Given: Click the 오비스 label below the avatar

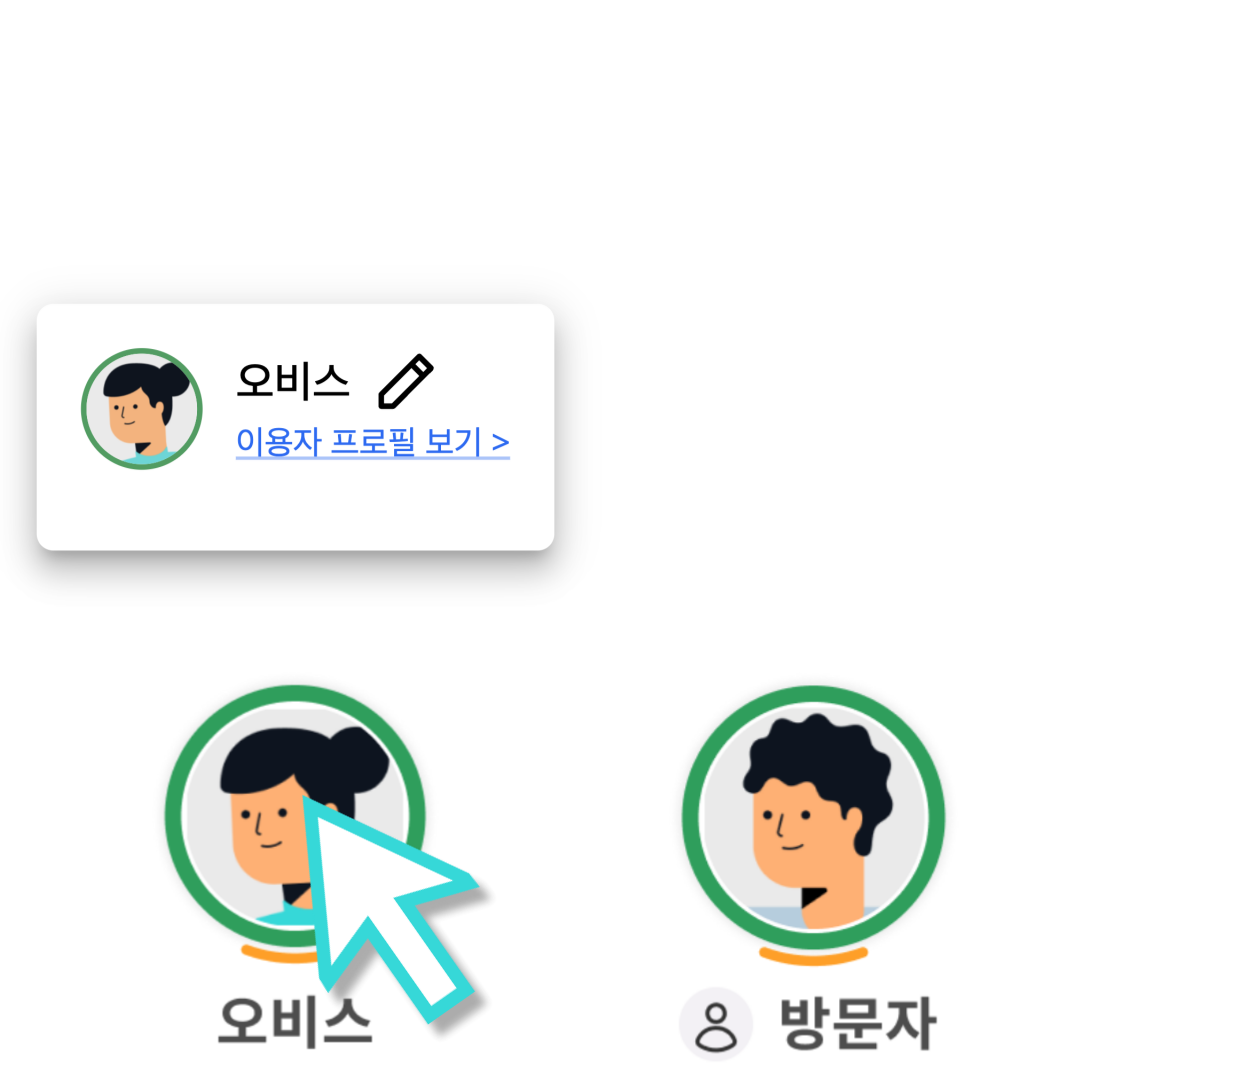Looking at the screenshot, I should [295, 1022].
